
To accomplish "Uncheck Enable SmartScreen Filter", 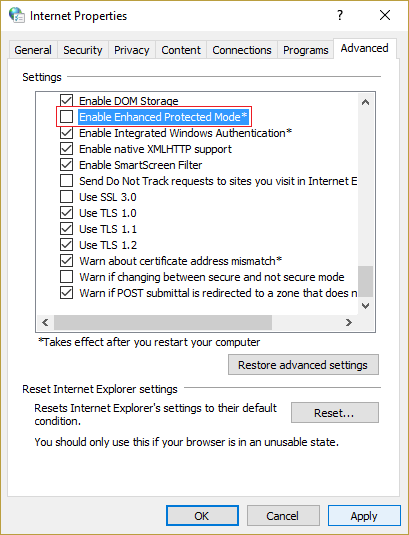I will [x=66, y=165].
